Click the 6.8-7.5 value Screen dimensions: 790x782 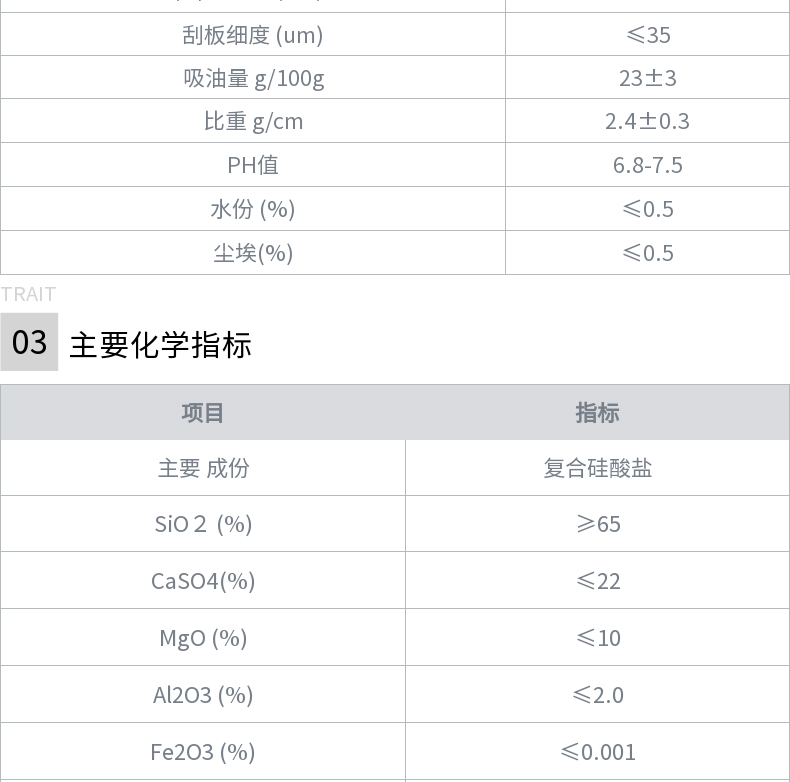[647, 165]
